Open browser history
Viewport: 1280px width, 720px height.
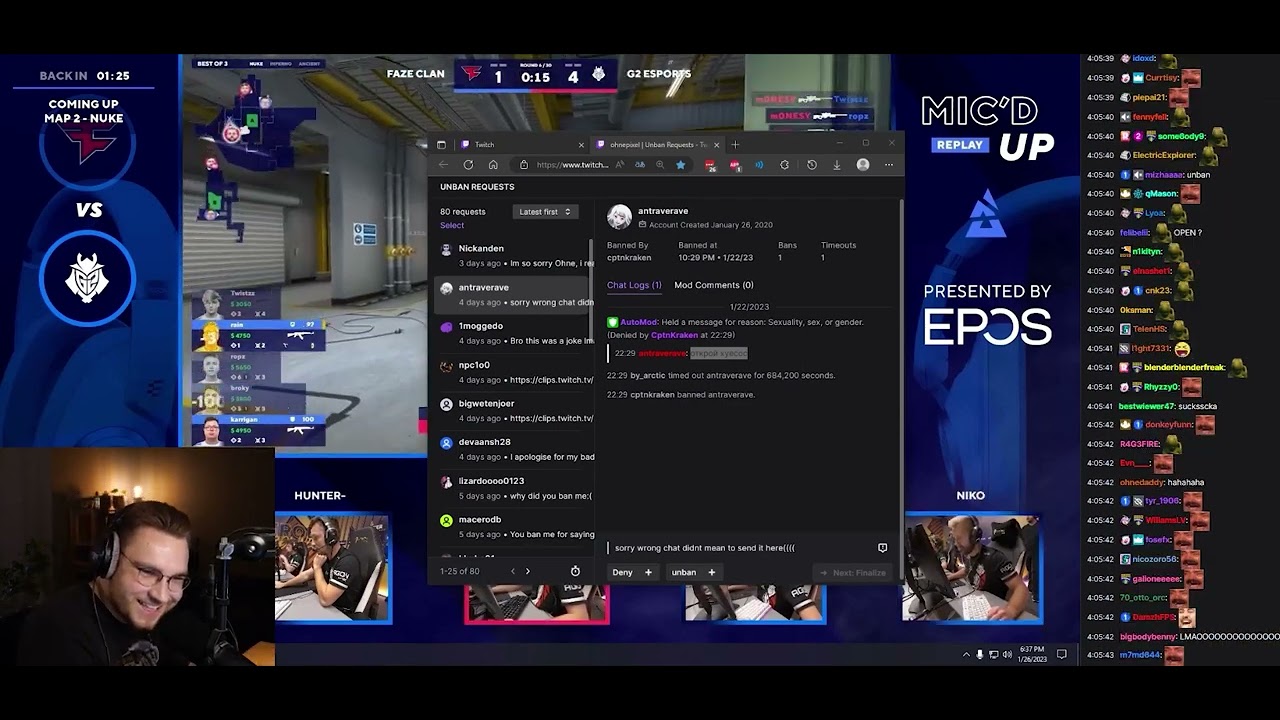(812, 165)
